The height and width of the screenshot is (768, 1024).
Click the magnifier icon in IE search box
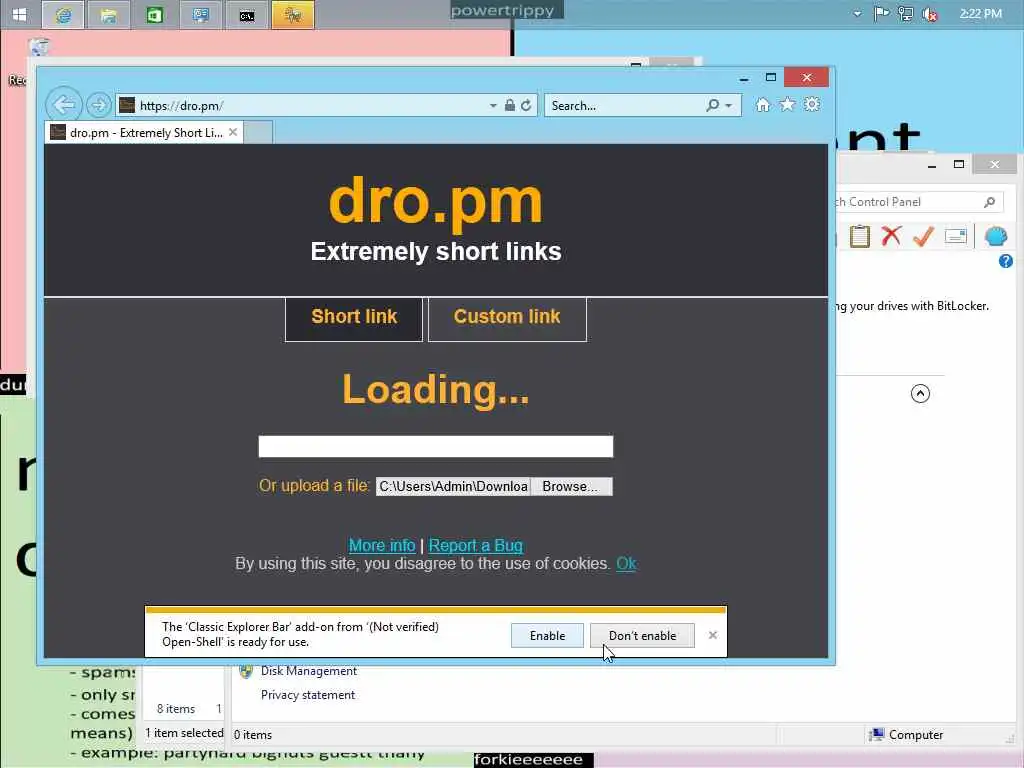click(x=712, y=105)
